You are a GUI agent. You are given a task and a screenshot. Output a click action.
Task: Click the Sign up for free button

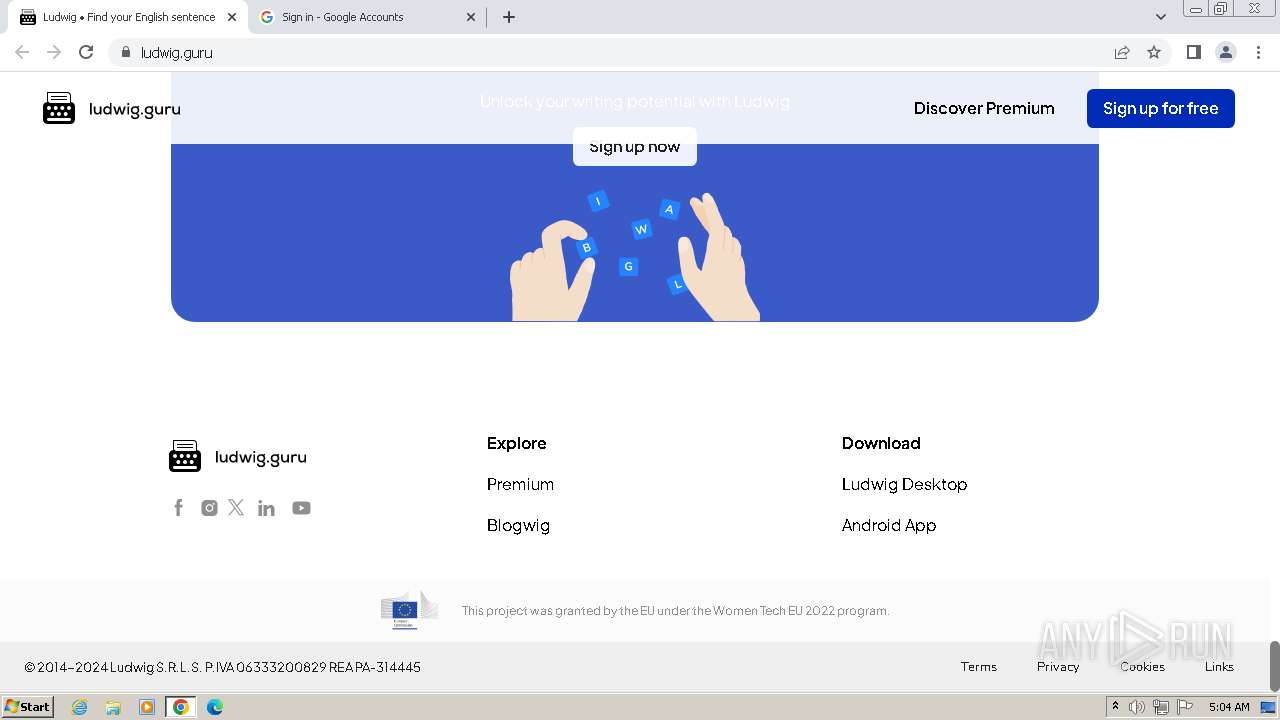1161,108
